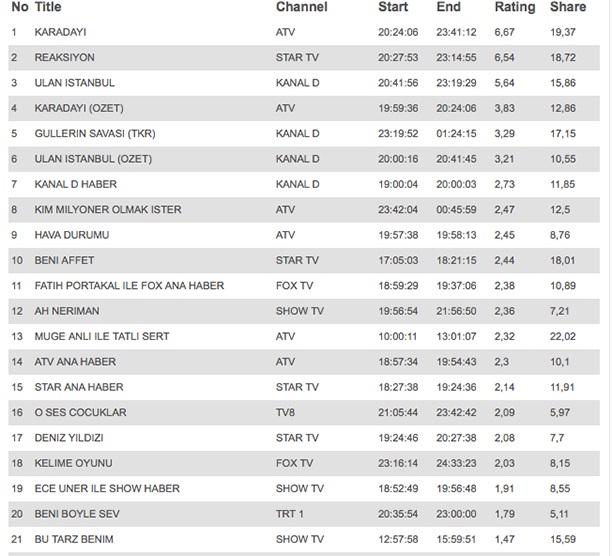
Task: Click the No column header
Action: [20, 7]
